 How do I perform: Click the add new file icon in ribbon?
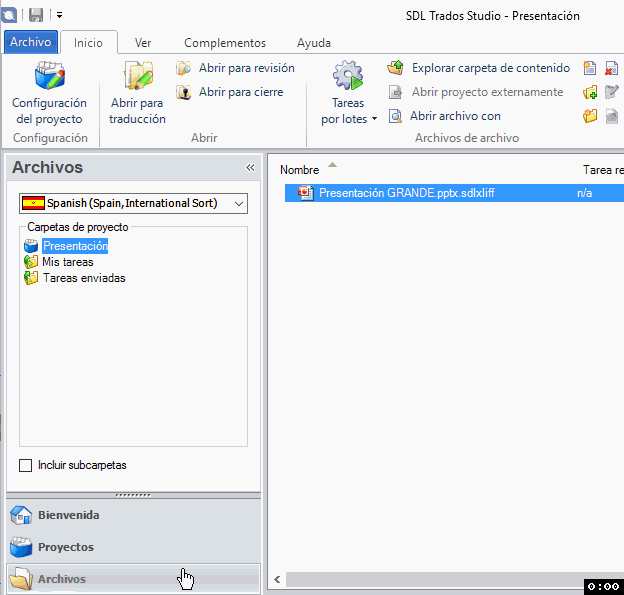coord(590,68)
